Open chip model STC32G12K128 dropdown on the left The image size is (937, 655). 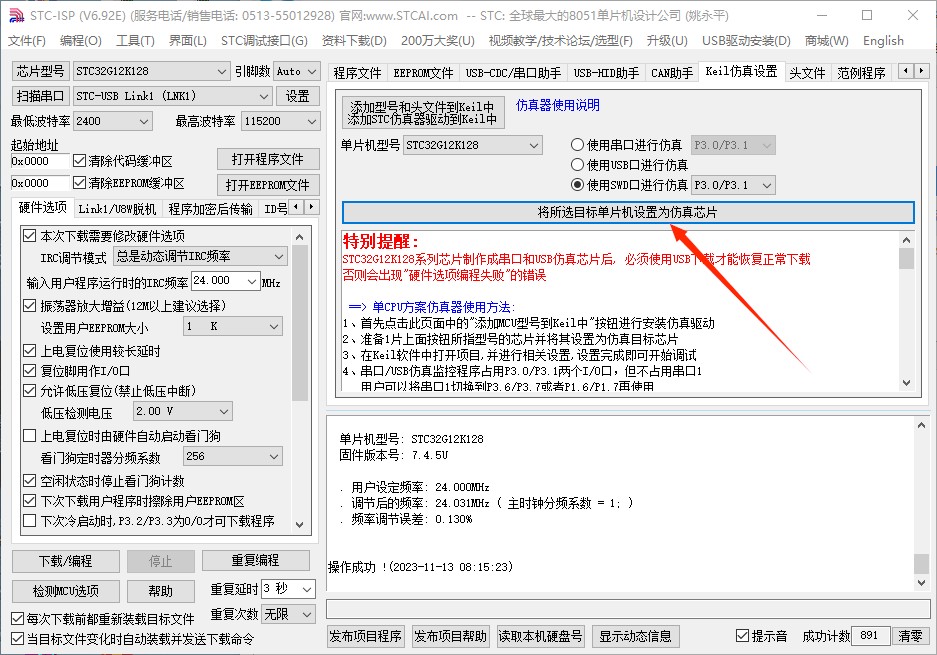(x=151, y=71)
